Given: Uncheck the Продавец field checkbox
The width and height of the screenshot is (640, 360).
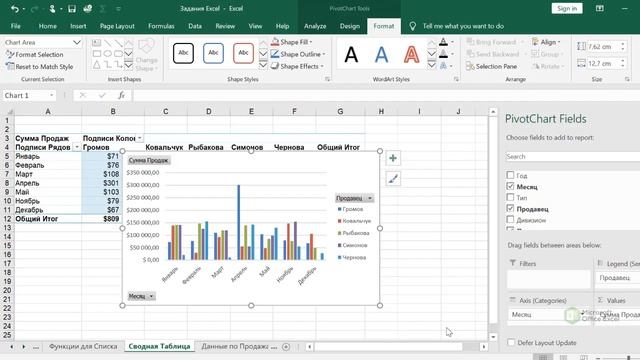Looking at the screenshot, I should [510, 208].
